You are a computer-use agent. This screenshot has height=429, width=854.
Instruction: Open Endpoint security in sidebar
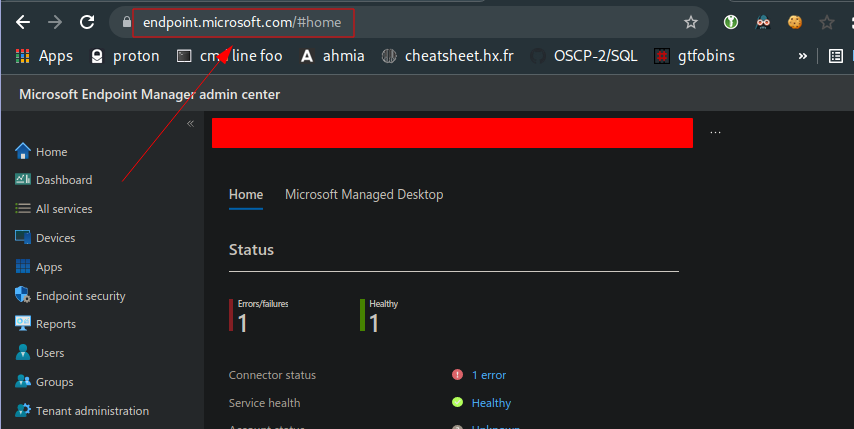pos(81,296)
